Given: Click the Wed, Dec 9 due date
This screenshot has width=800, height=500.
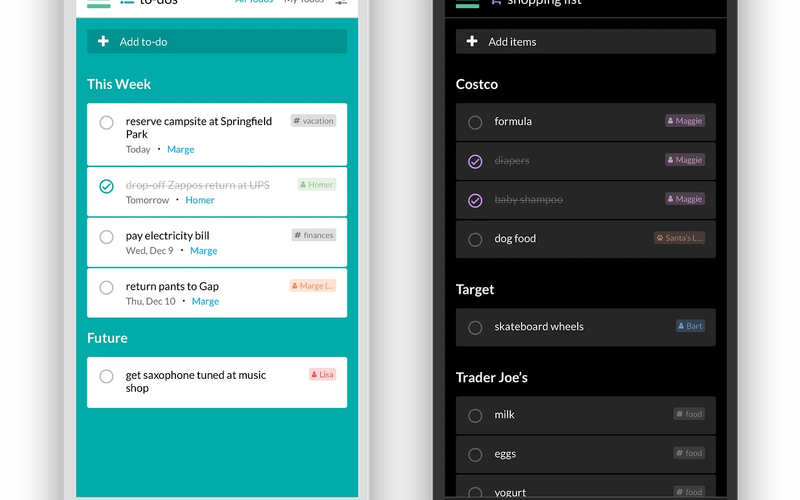Looking at the screenshot, I should coord(149,251).
